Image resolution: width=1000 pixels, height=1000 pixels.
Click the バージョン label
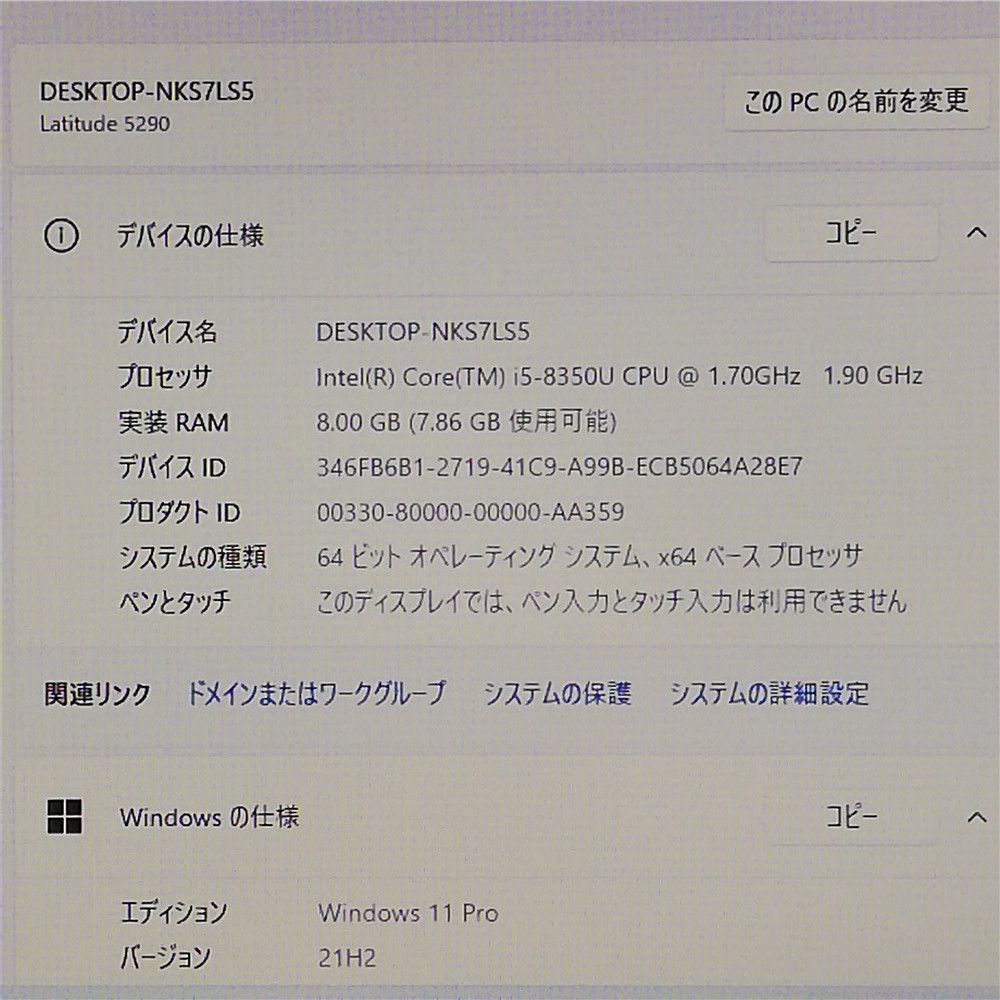pos(165,958)
